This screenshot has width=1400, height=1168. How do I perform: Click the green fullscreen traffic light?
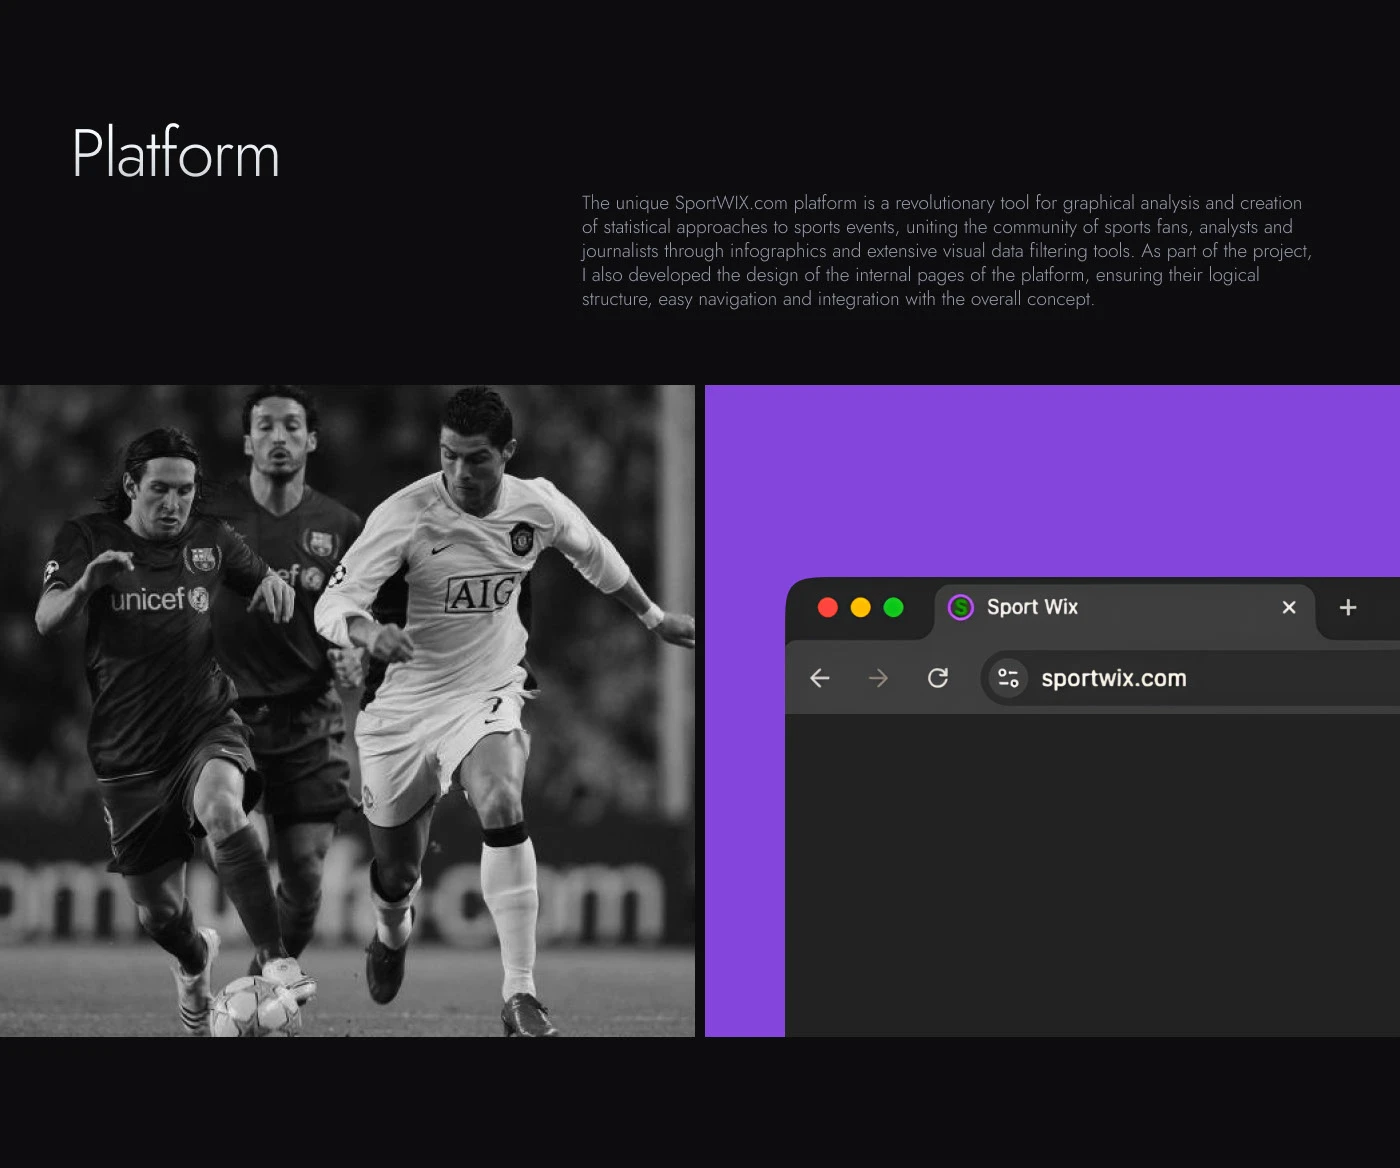(893, 607)
